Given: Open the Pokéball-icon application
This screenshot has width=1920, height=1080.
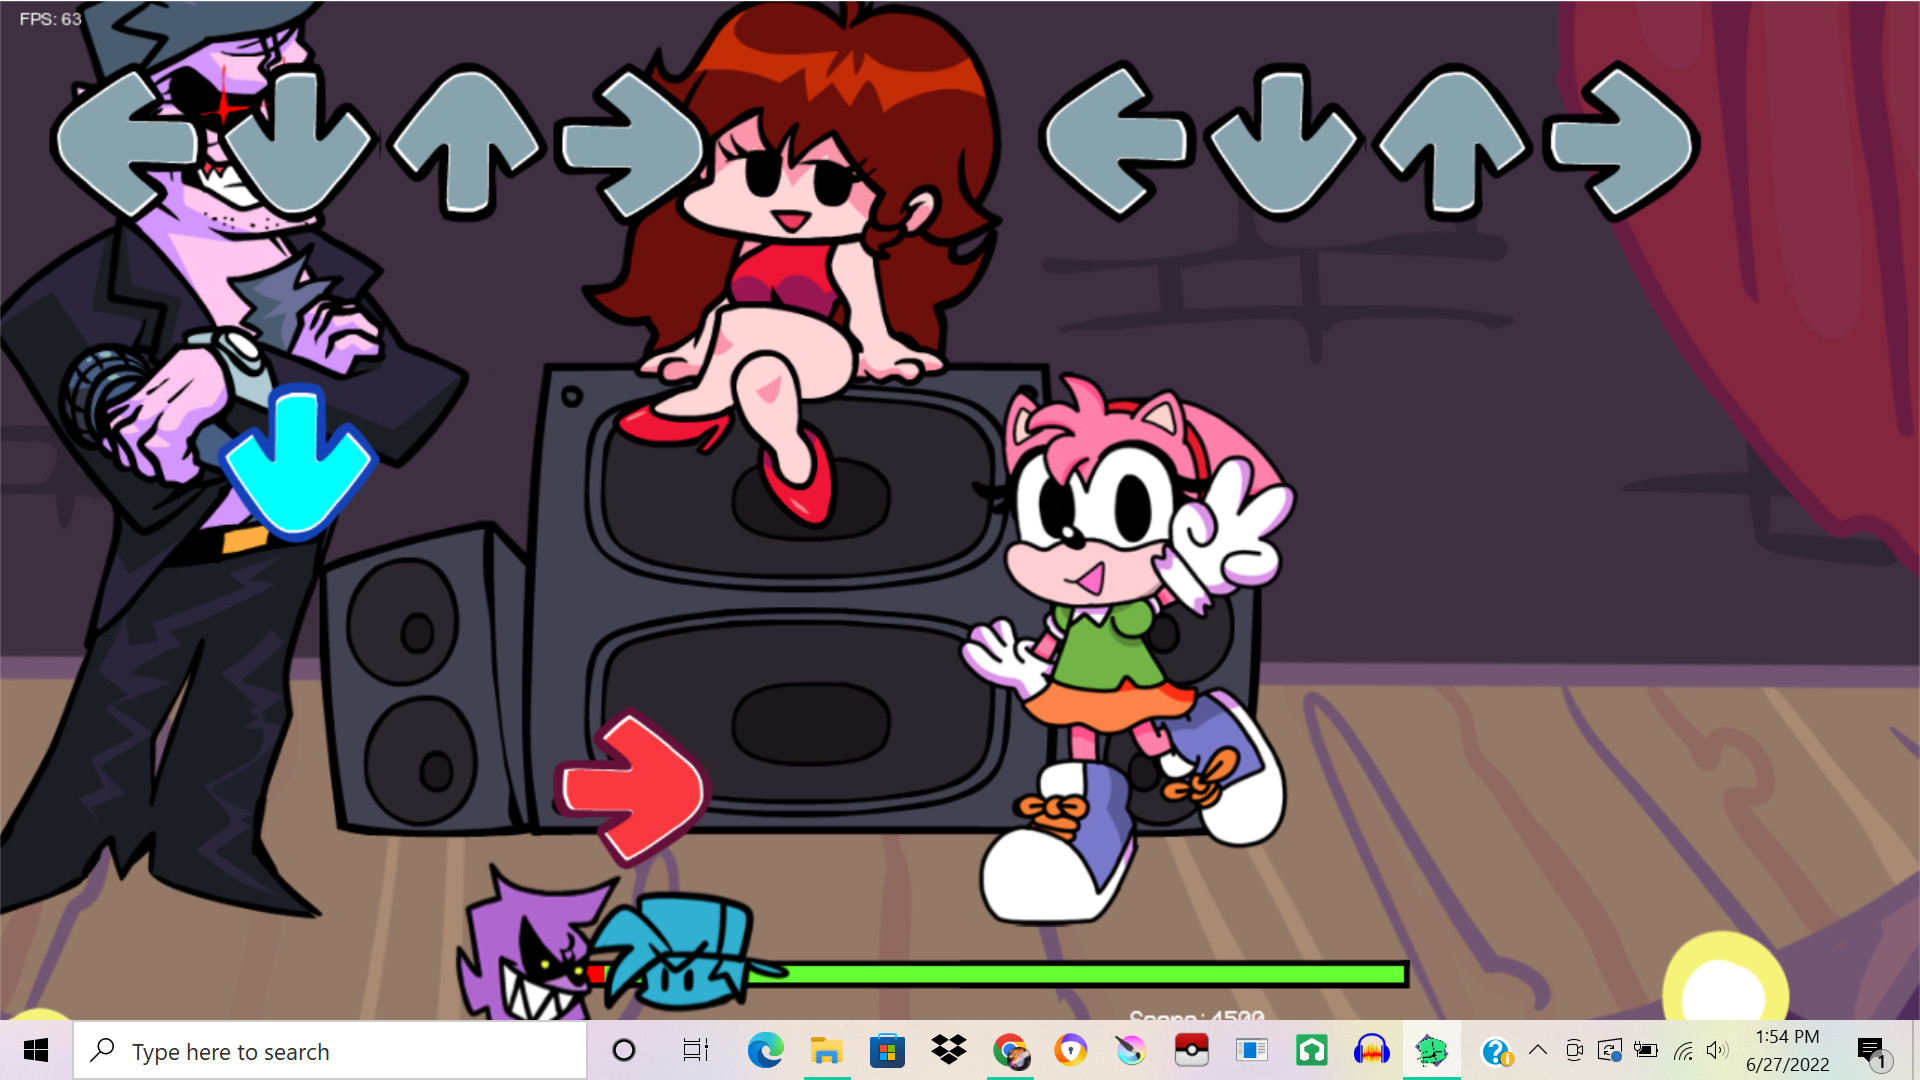Looking at the screenshot, I should [1192, 1051].
